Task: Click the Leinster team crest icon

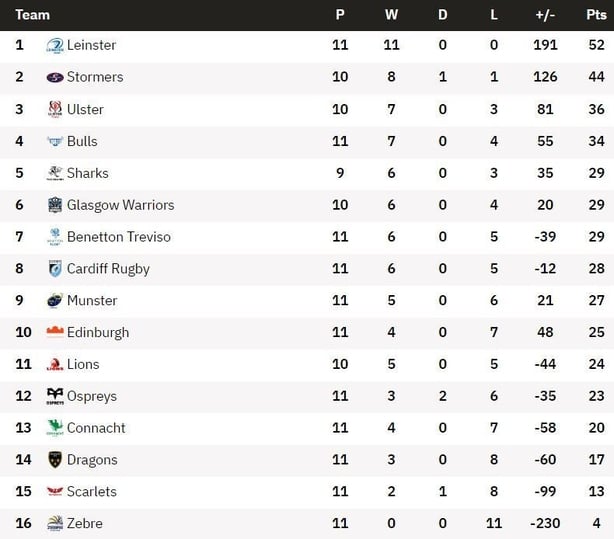Action: click(55, 45)
